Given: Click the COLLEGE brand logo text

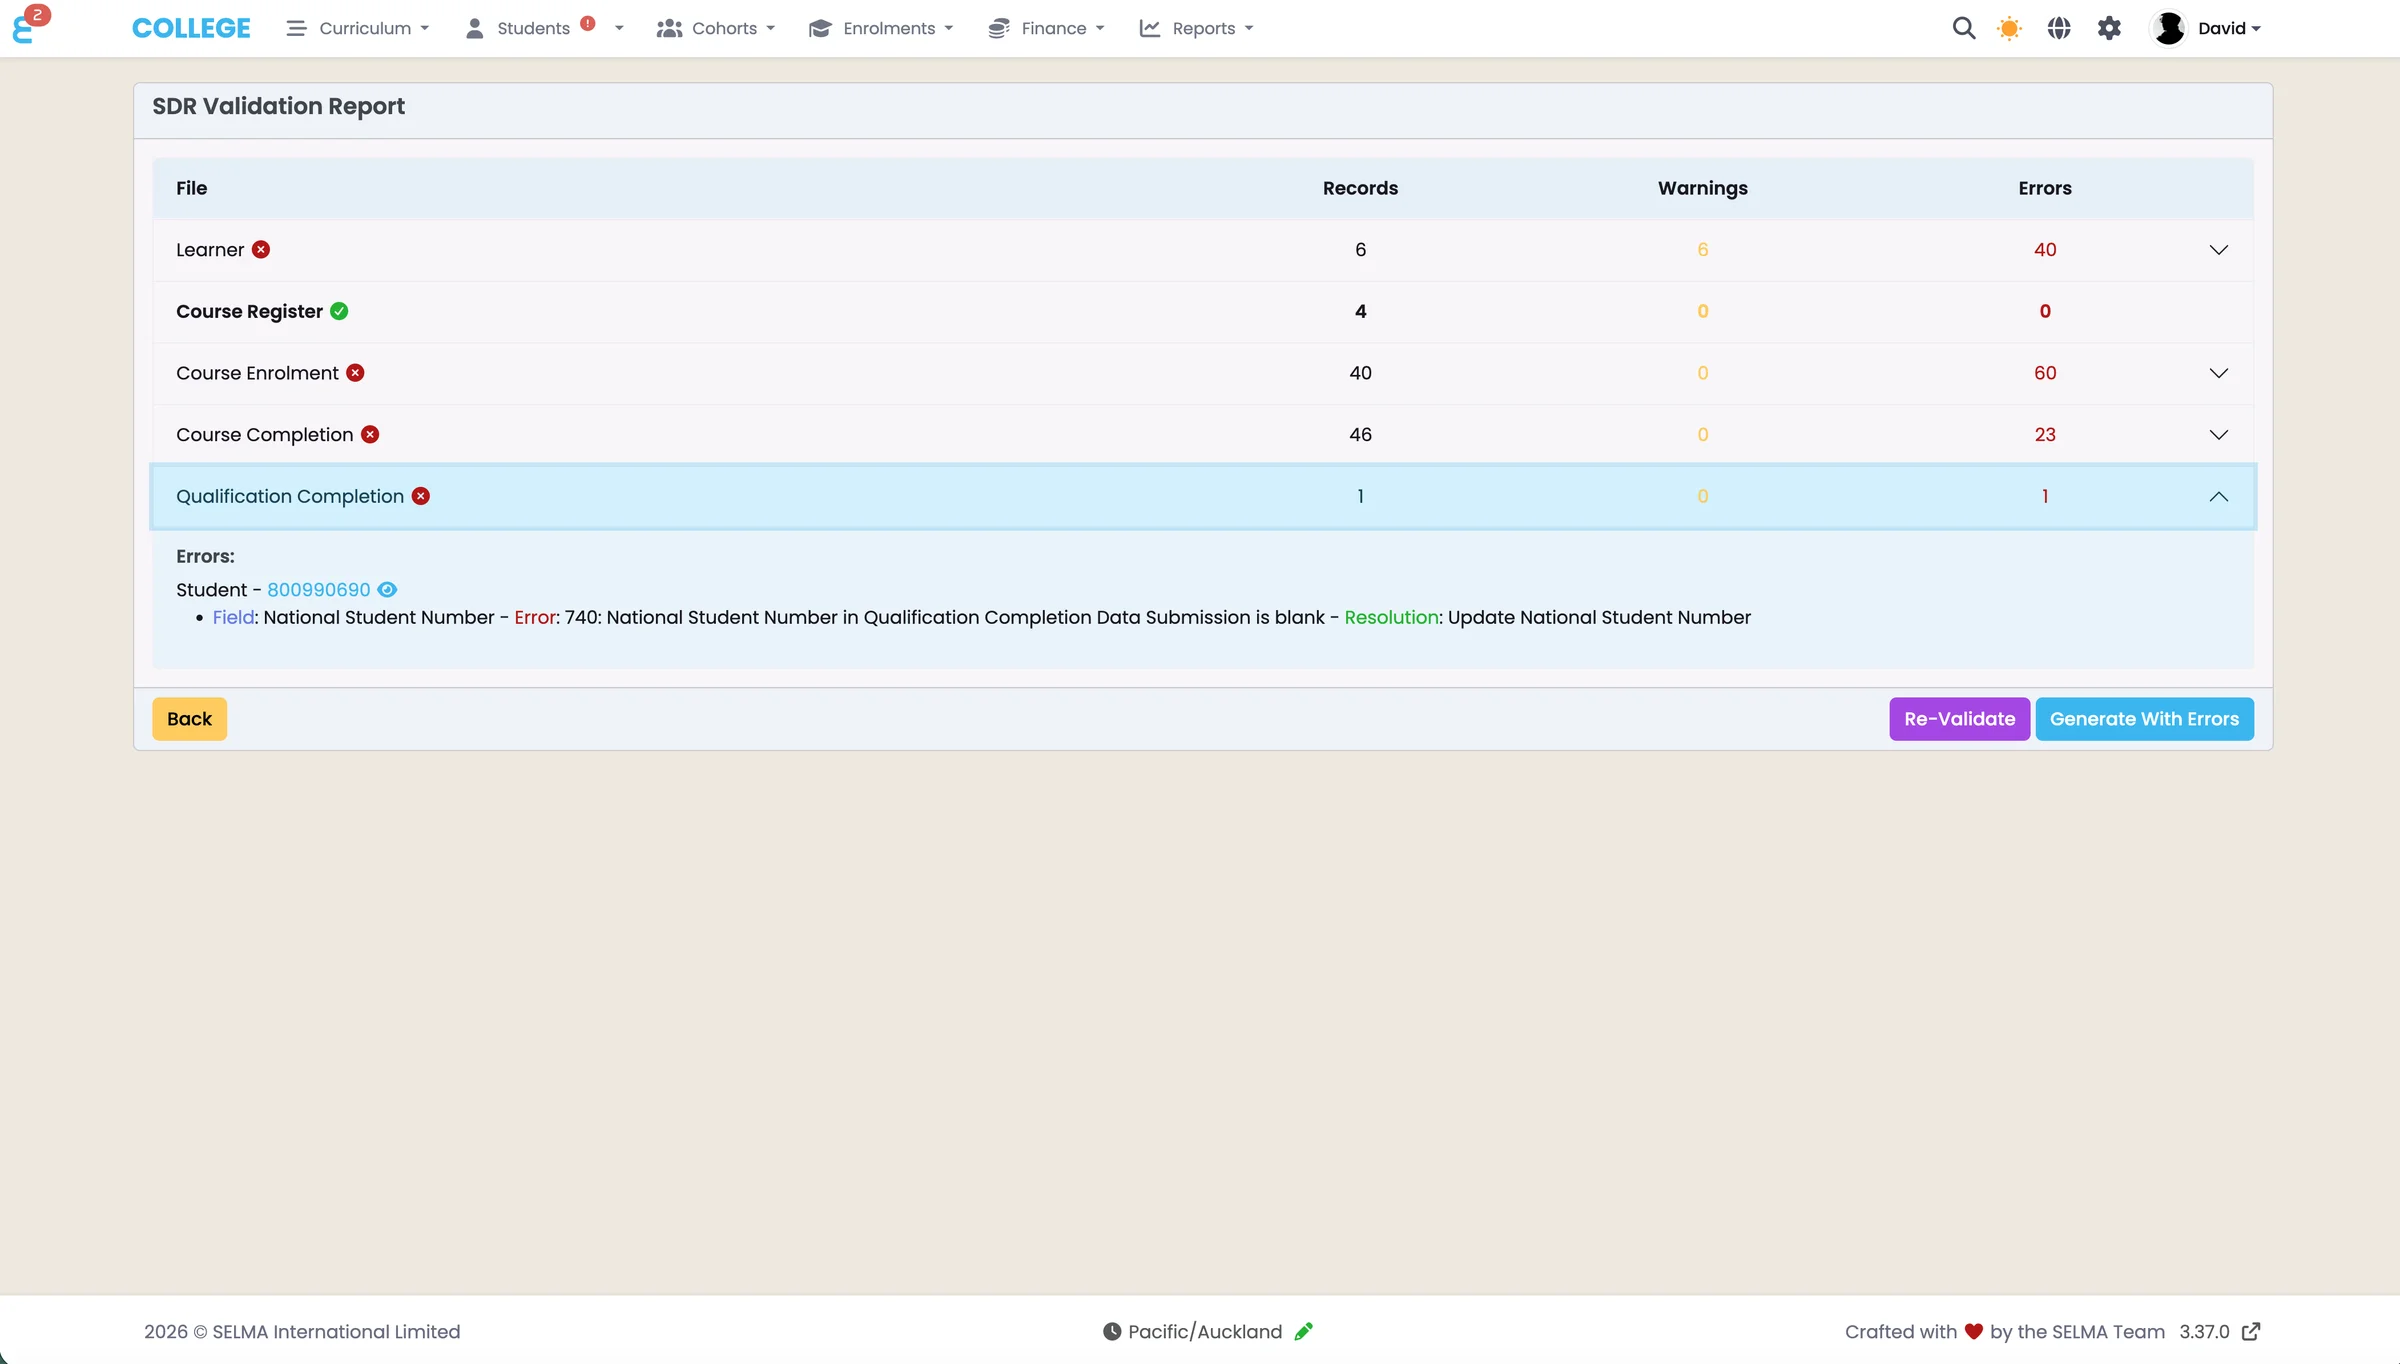Looking at the screenshot, I should (x=191, y=28).
